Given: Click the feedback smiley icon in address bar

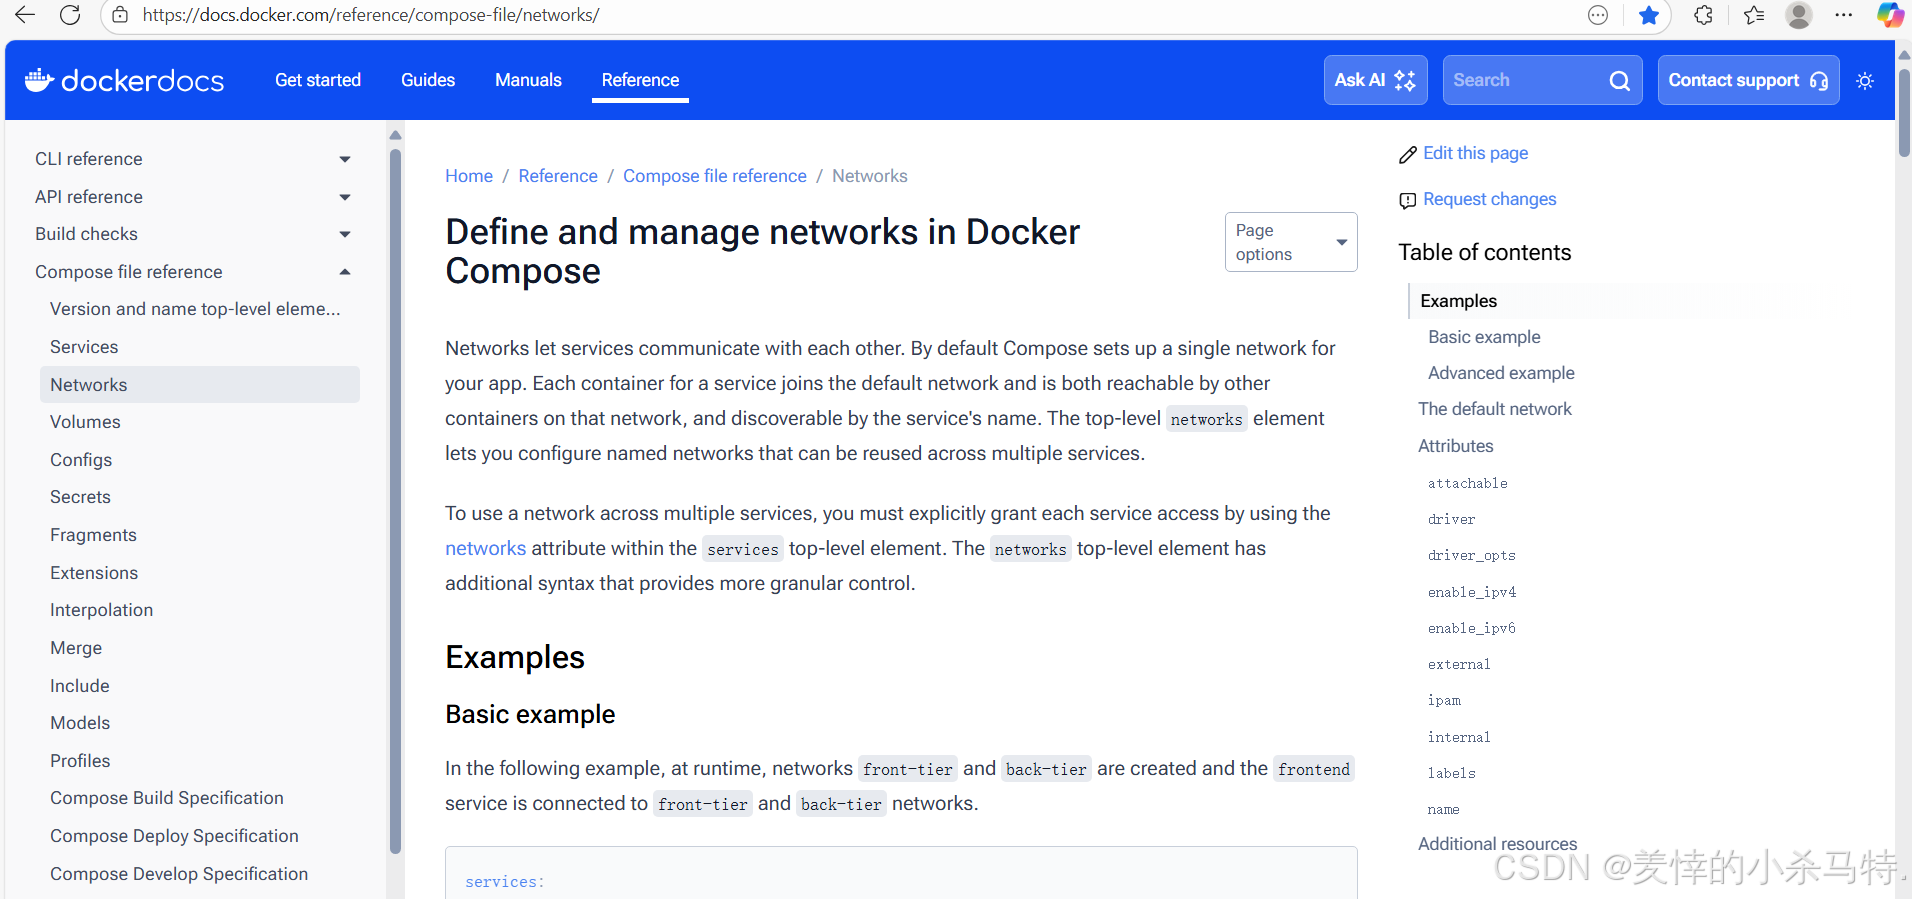Looking at the screenshot, I should [x=1598, y=15].
